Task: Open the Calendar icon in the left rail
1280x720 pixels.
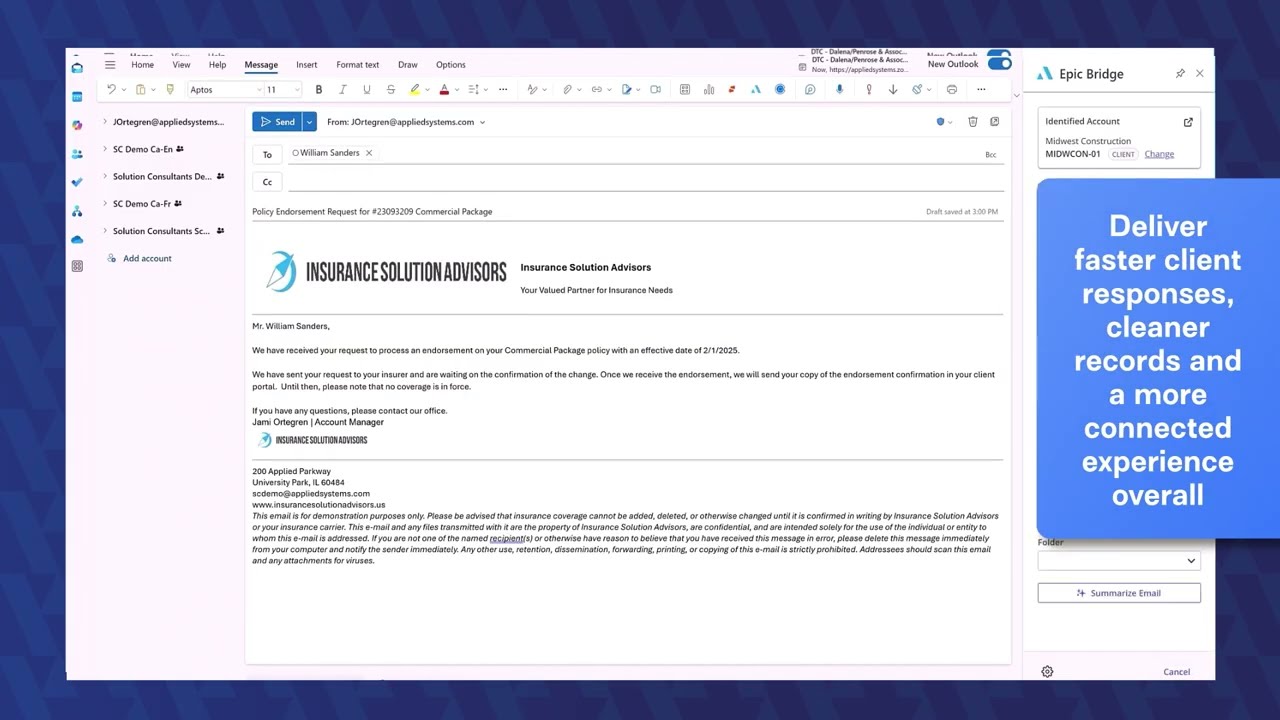Action: [x=77, y=97]
